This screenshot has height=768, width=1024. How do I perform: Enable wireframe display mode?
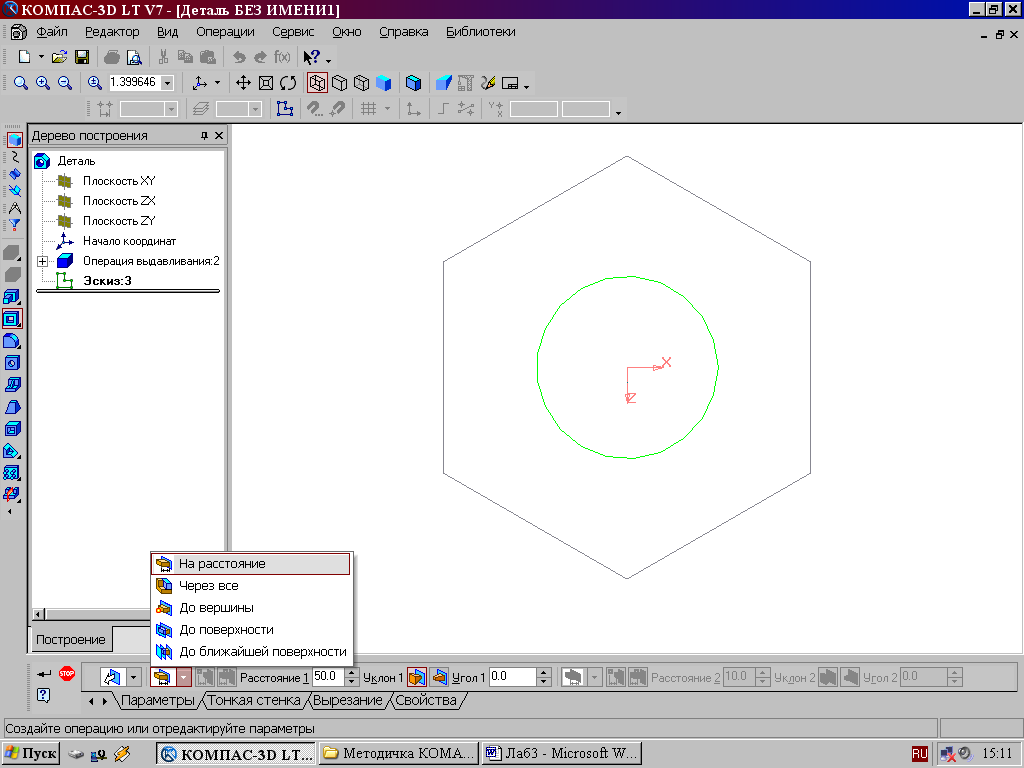pos(317,83)
